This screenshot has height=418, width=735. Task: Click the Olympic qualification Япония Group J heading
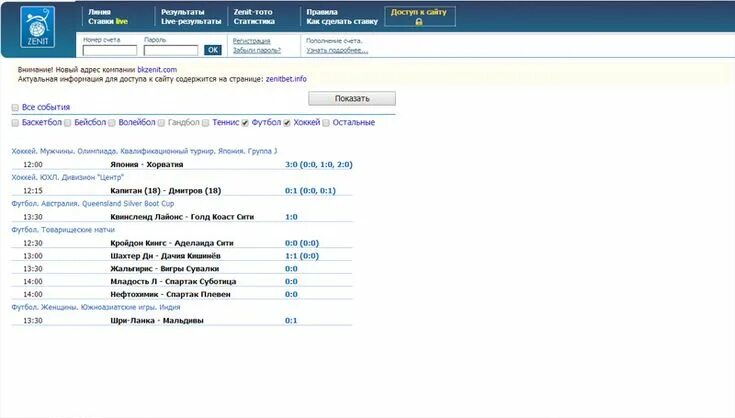point(144,151)
